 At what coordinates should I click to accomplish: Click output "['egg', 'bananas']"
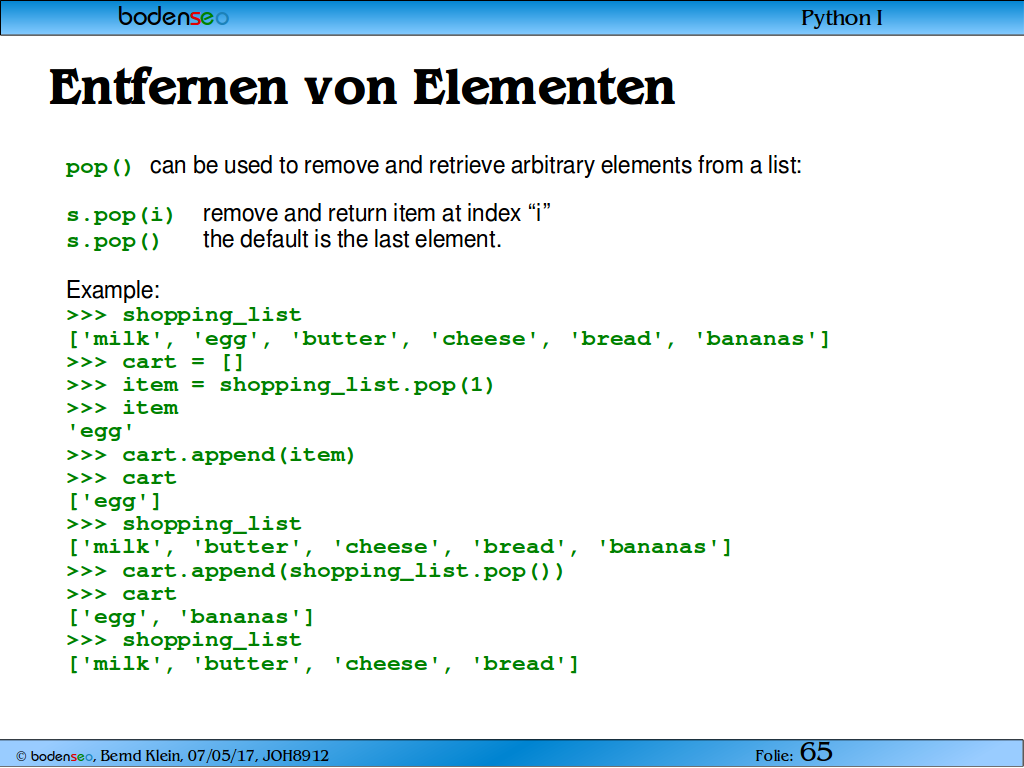[x=191, y=617]
